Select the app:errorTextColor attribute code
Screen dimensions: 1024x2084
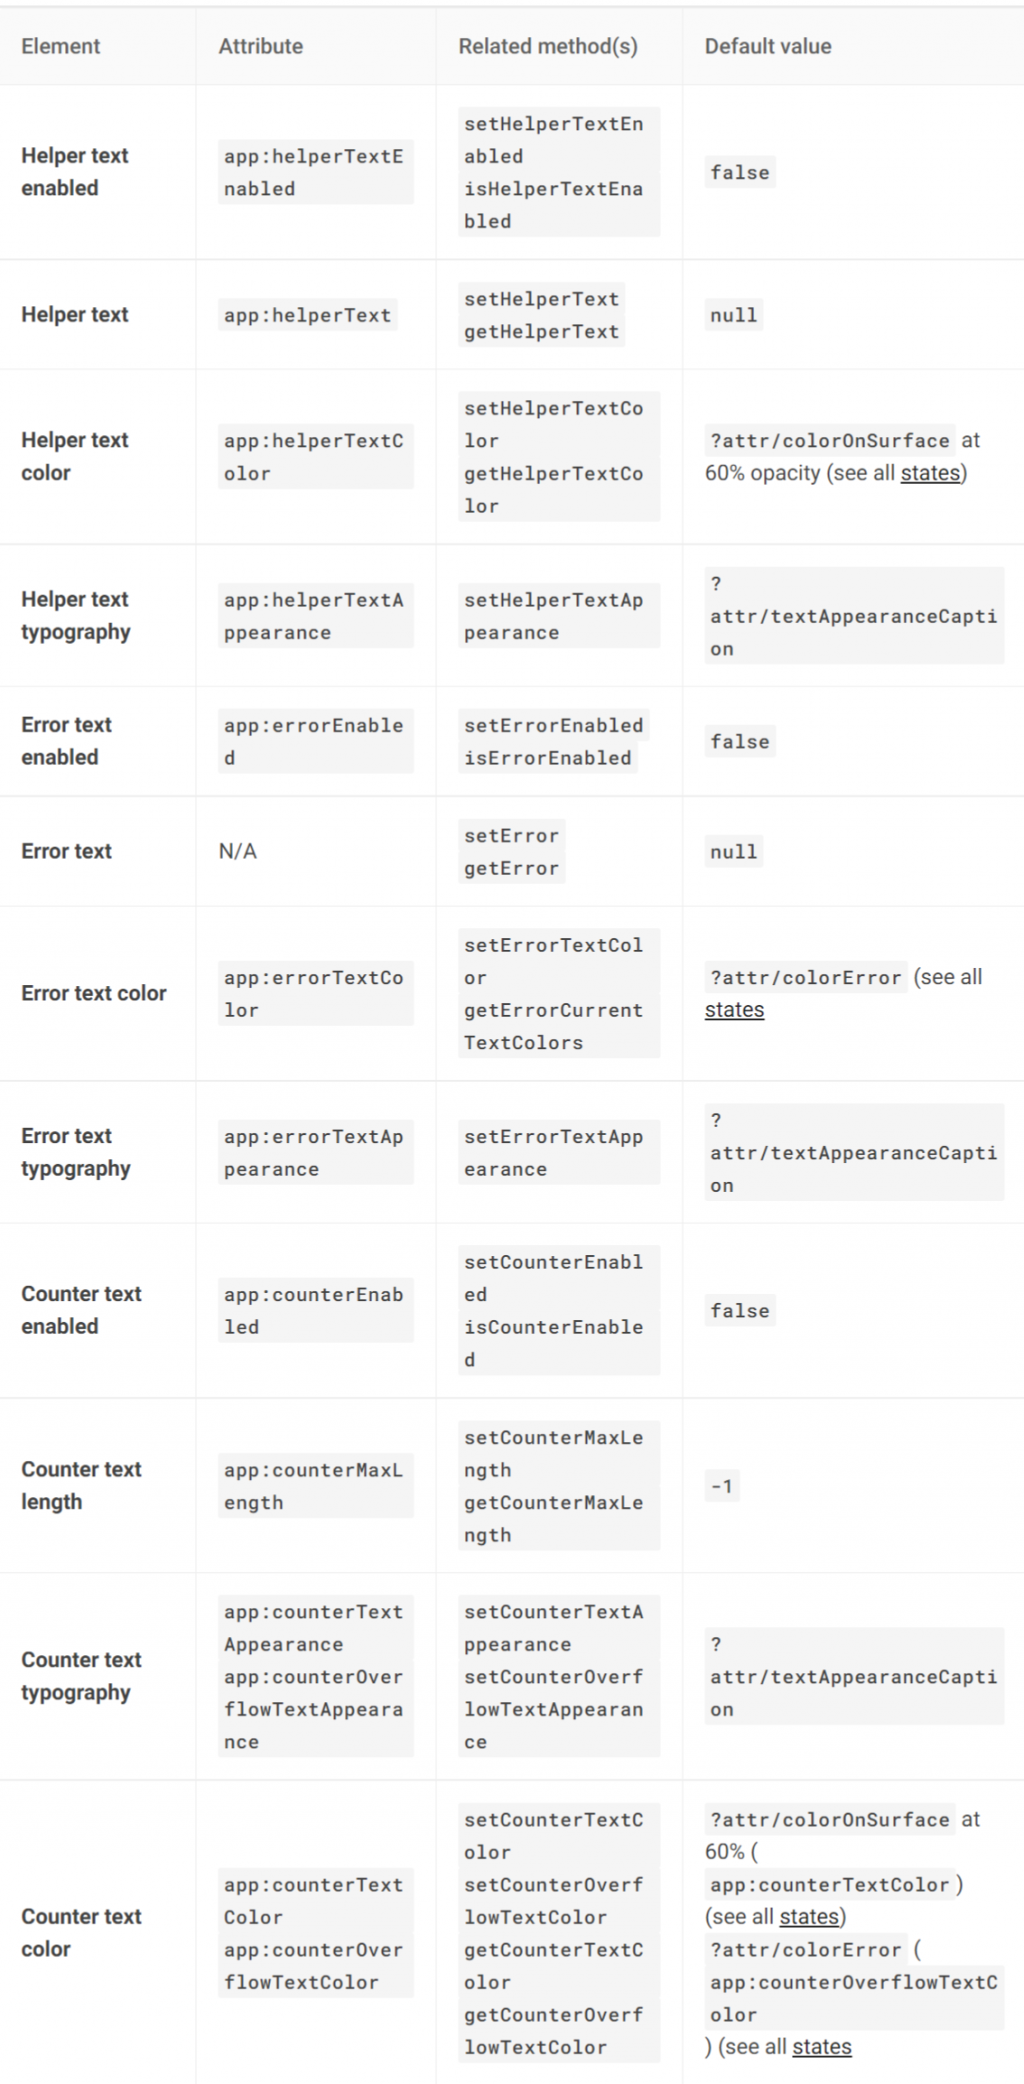[315, 994]
